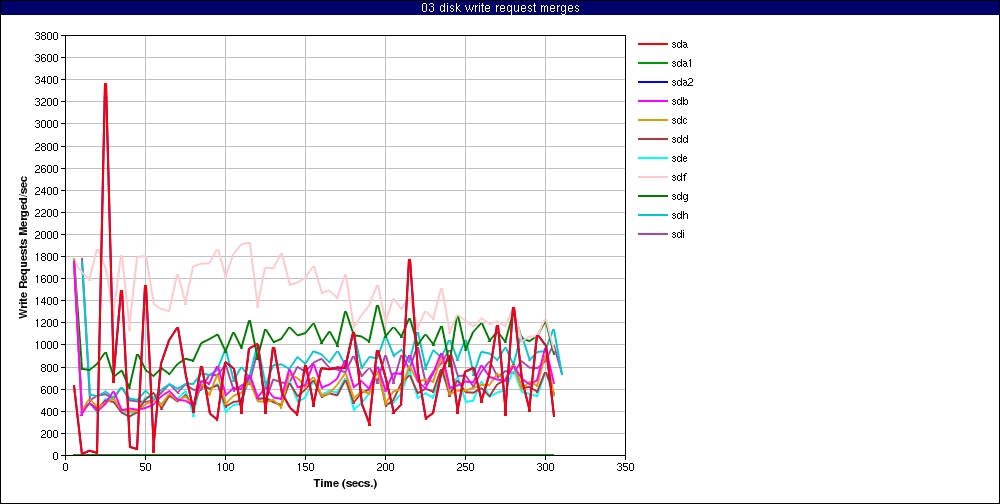Click the '400' tick label on the vertical axis
Screen dimensions: 1000x504
50,411
